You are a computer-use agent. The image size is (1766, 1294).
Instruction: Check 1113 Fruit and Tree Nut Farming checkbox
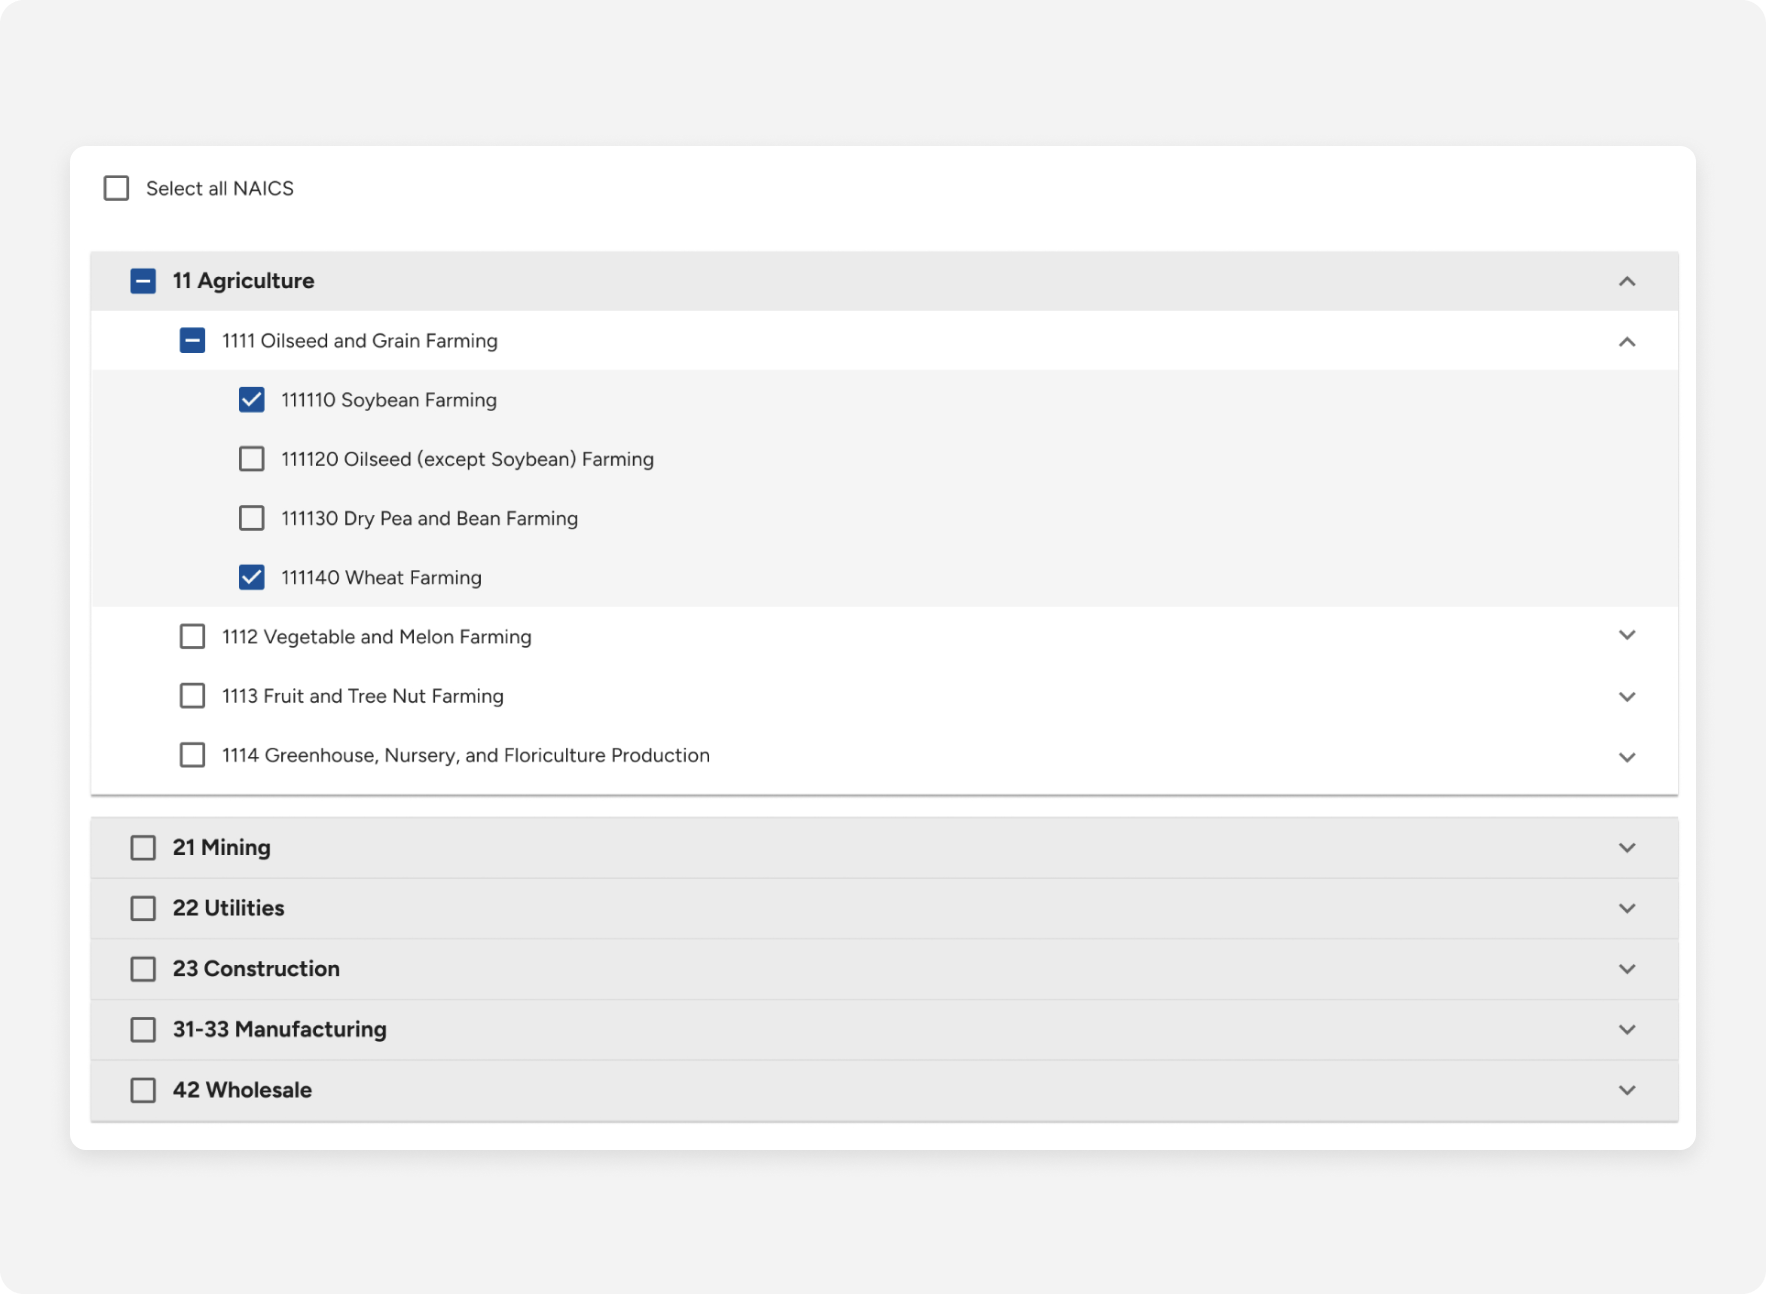pyautogui.click(x=192, y=695)
